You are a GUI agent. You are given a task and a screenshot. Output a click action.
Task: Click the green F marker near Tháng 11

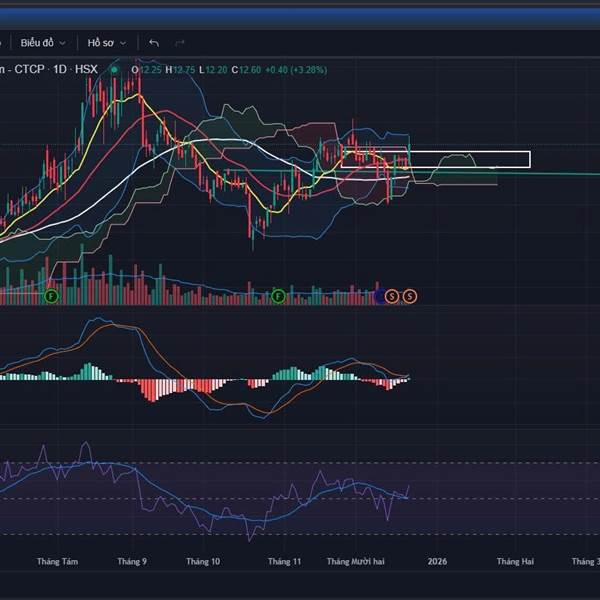[x=279, y=296]
